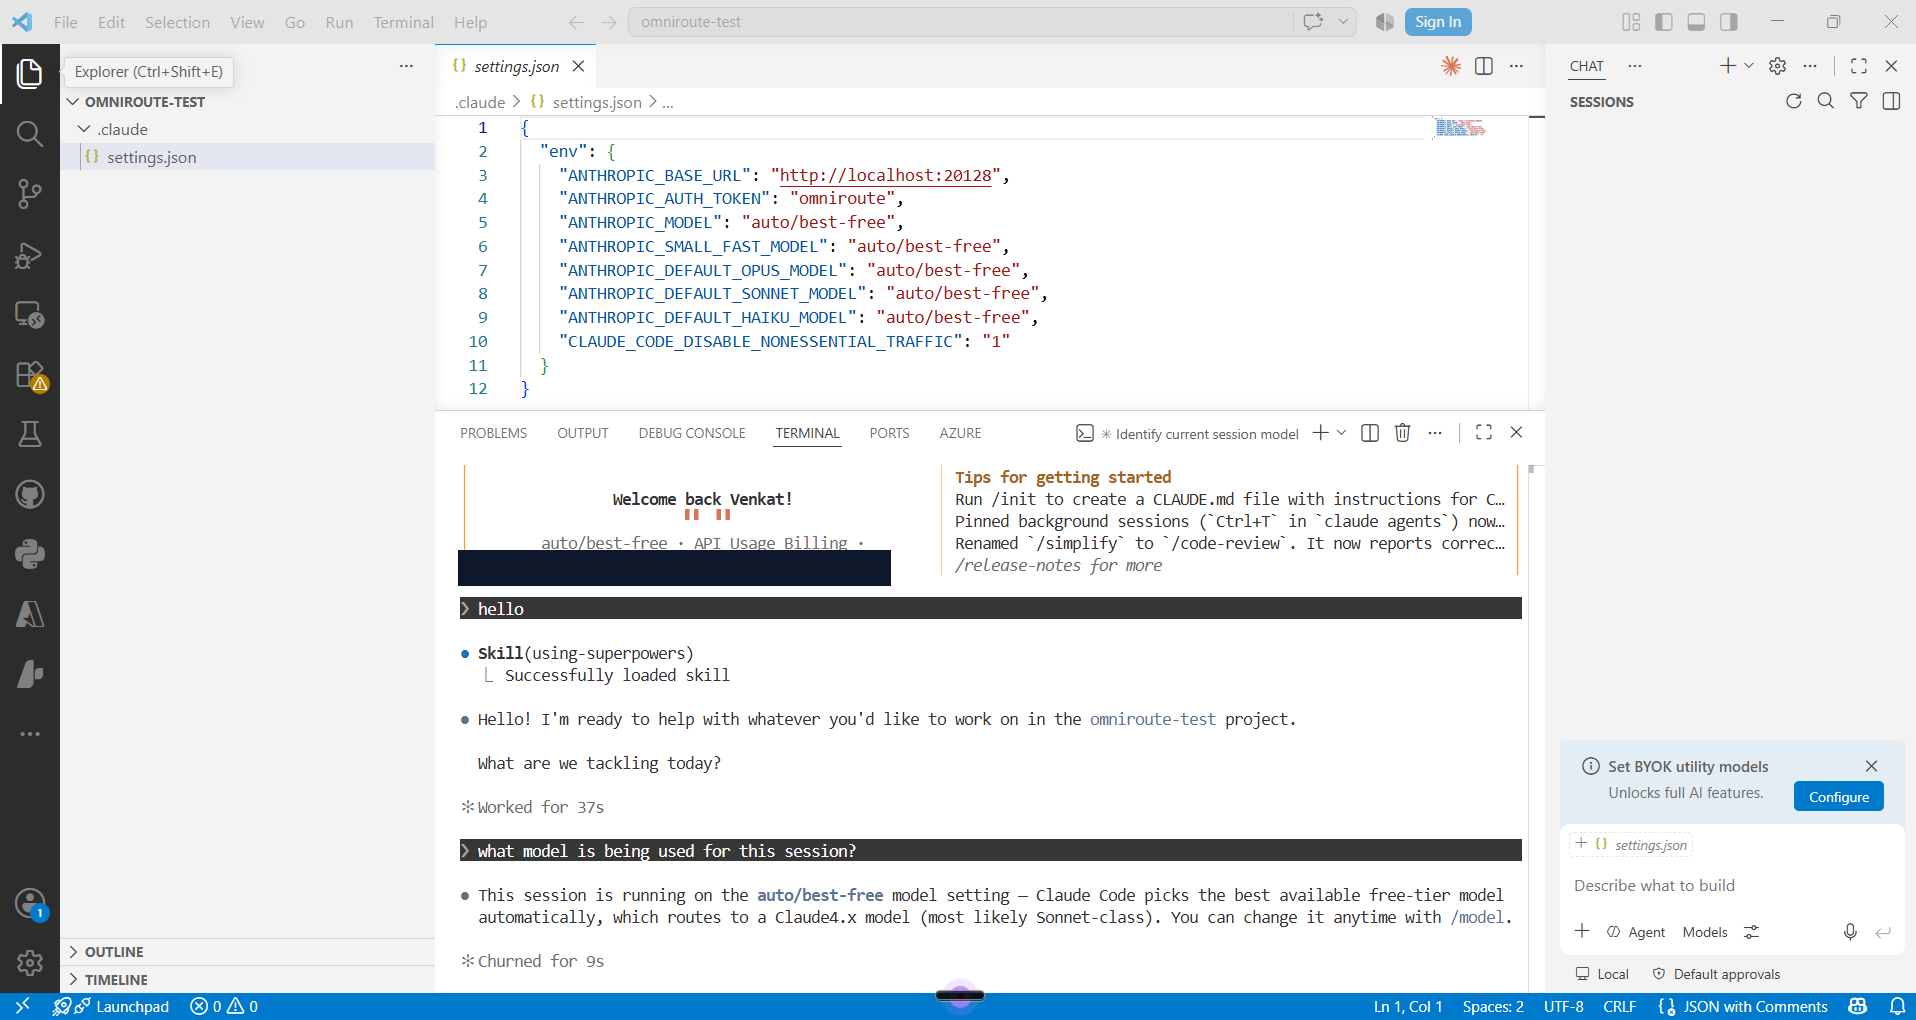
Task: Open the Agent mode picker
Action: tap(1636, 932)
